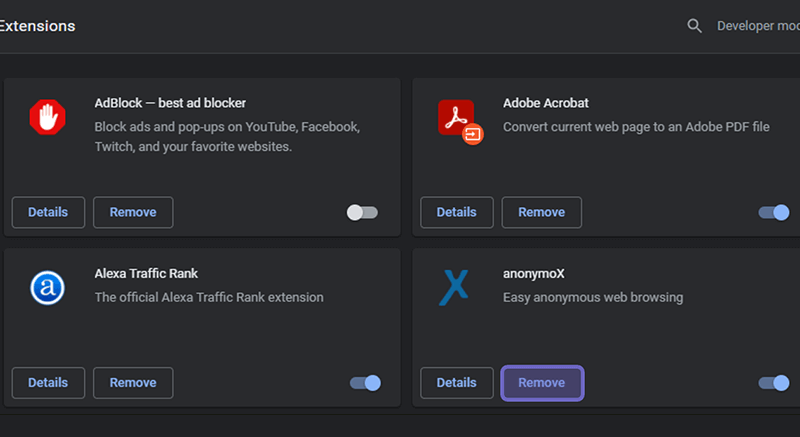Remove the anonymoX extension
The height and width of the screenshot is (437, 800).
click(542, 383)
